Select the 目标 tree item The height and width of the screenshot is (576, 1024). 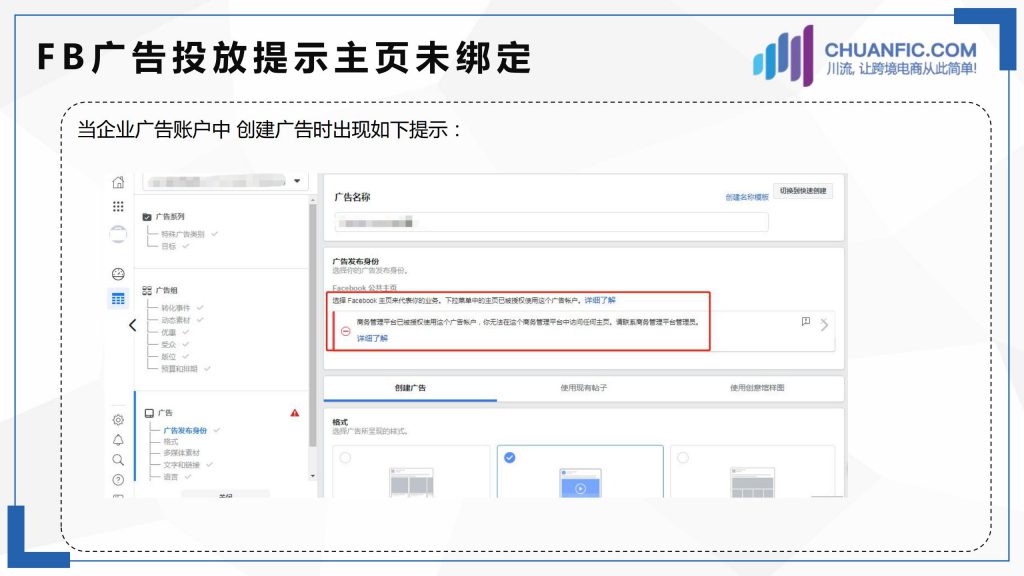pos(168,246)
